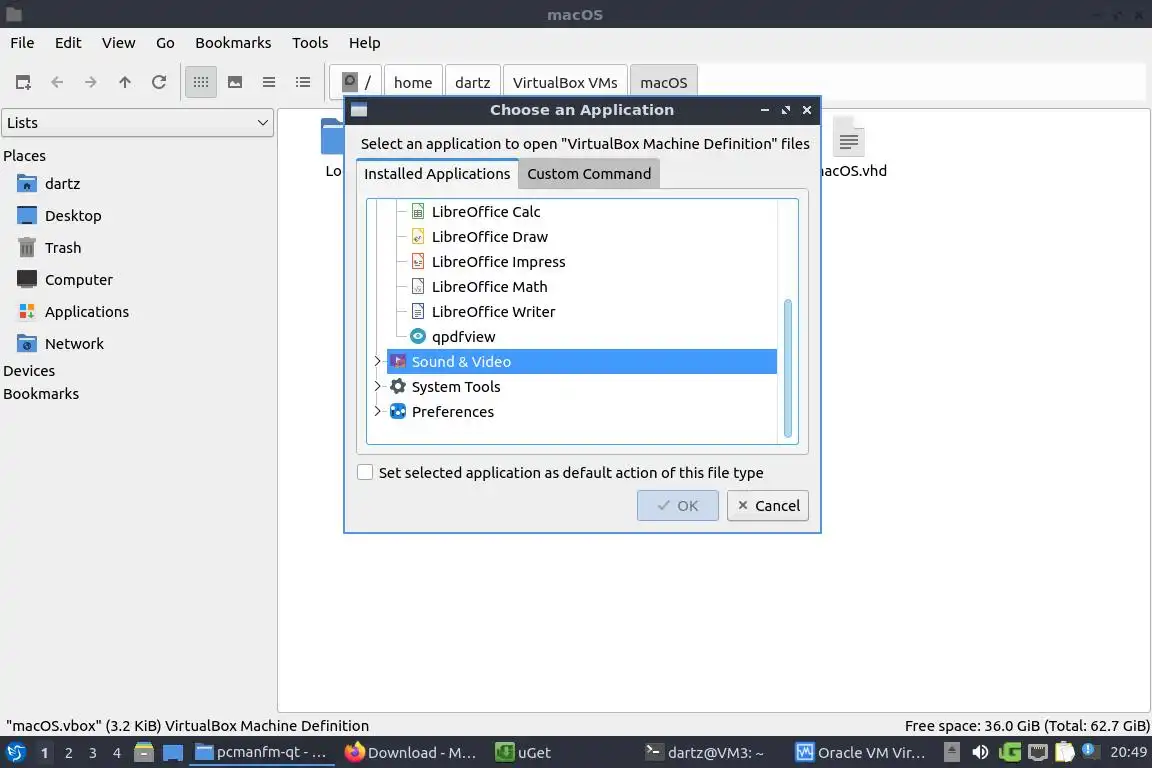Image resolution: width=1152 pixels, height=768 pixels.
Task: Go back using the left arrow icon
Action: [x=57, y=82]
